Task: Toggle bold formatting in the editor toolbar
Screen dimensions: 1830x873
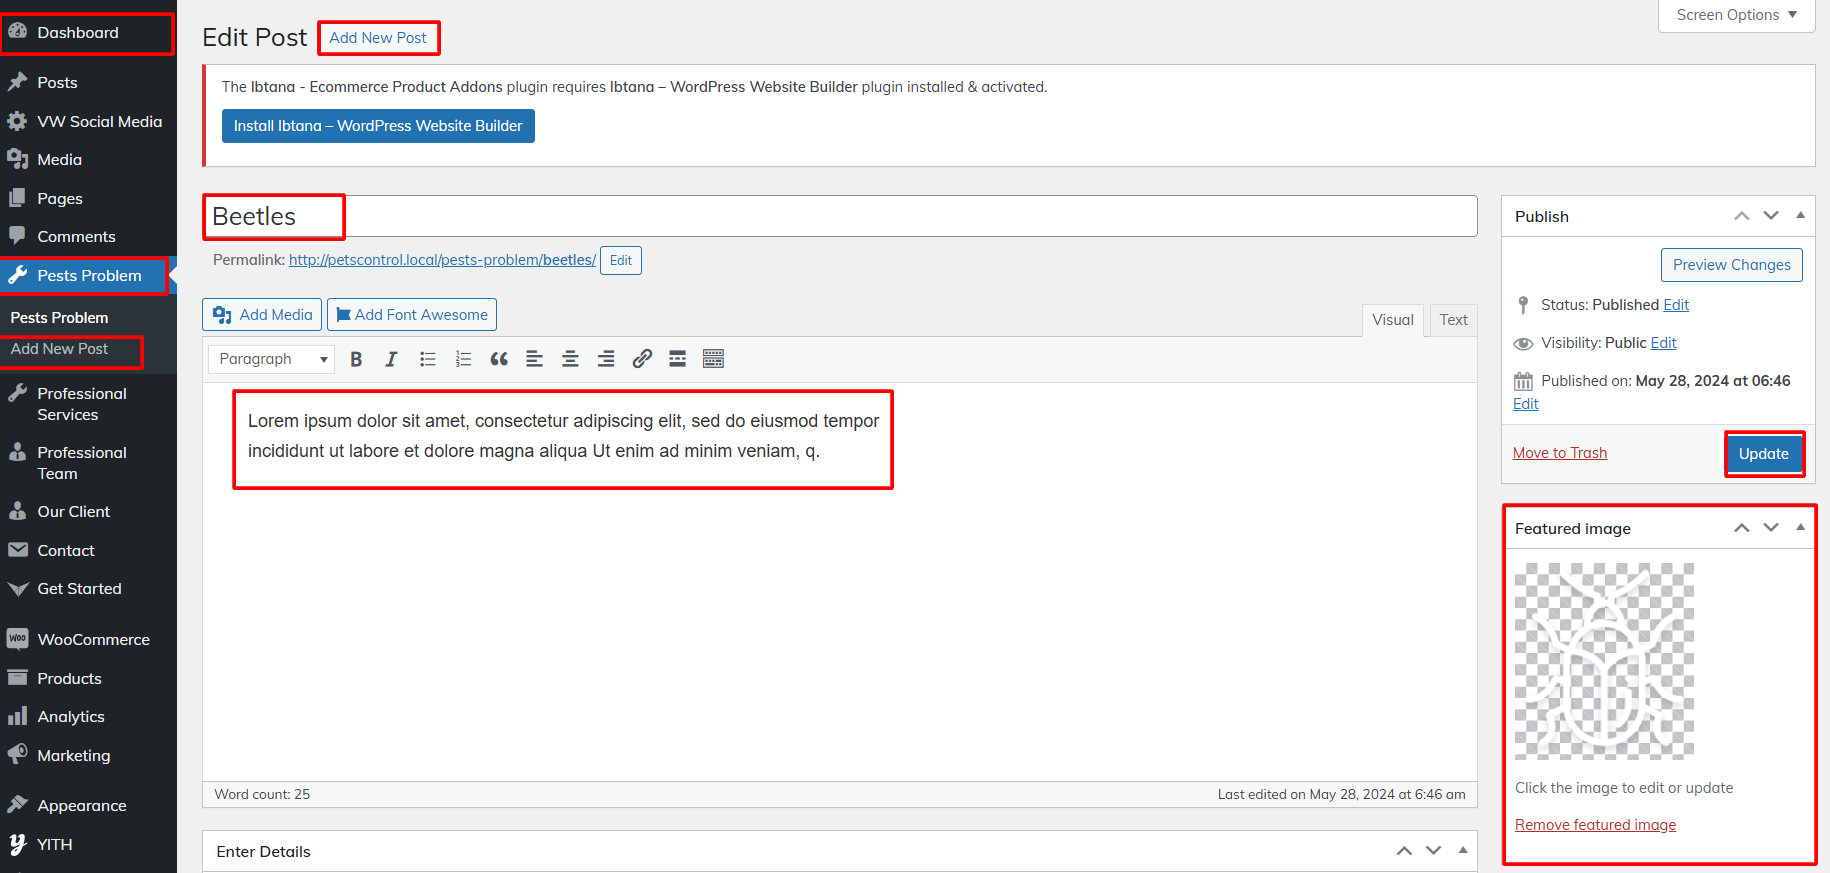Action: [x=356, y=359]
